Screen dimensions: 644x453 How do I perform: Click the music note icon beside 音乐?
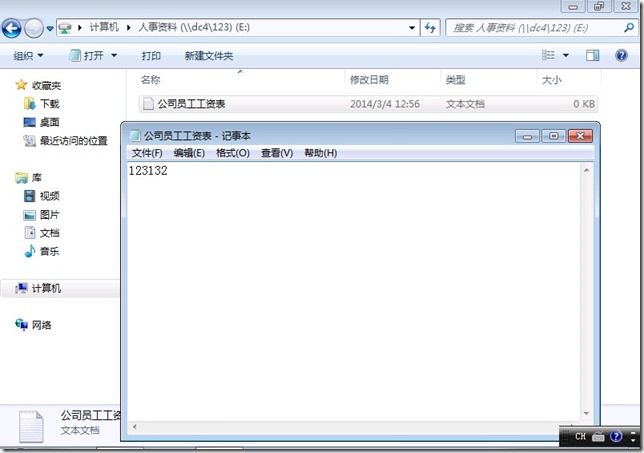coord(30,251)
